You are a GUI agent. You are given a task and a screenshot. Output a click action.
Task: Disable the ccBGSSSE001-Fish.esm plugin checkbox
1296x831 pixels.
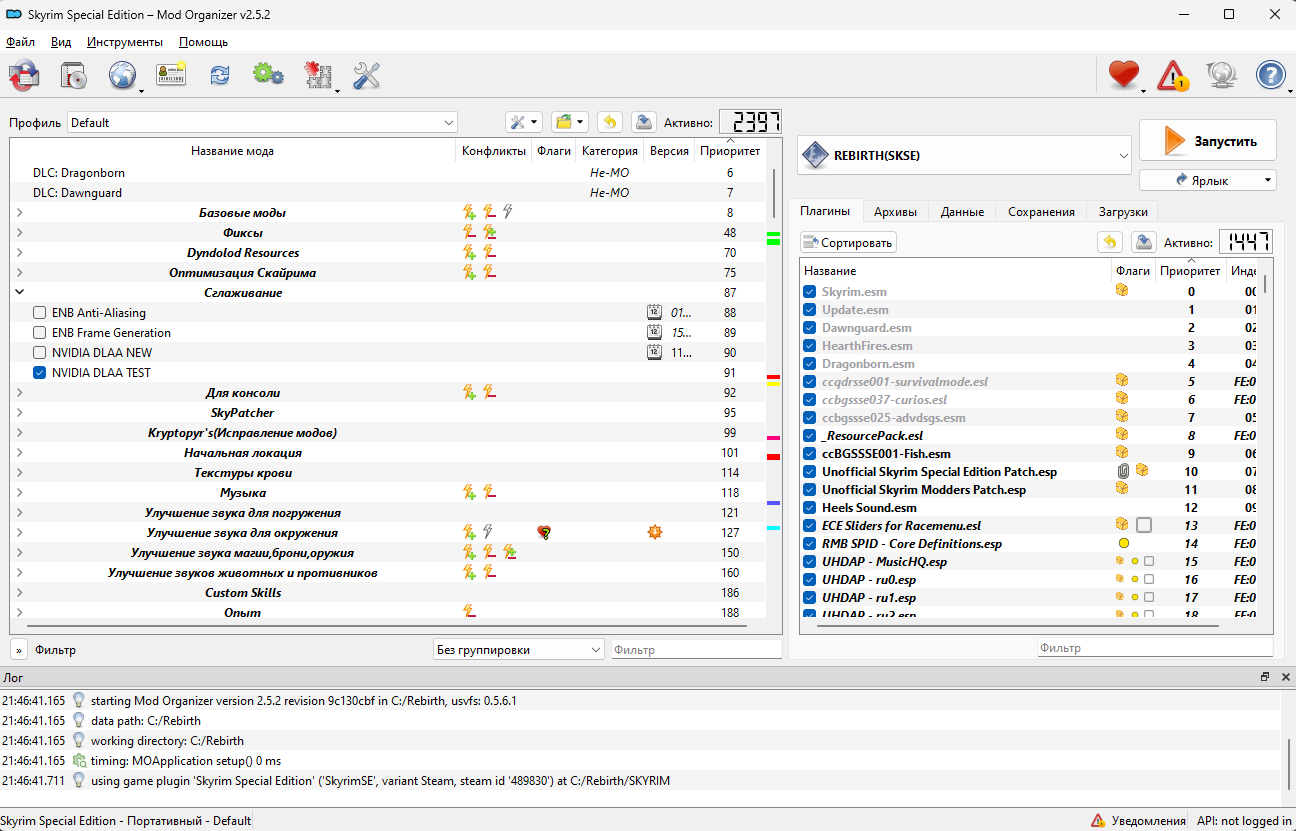pyautogui.click(x=810, y=454)
